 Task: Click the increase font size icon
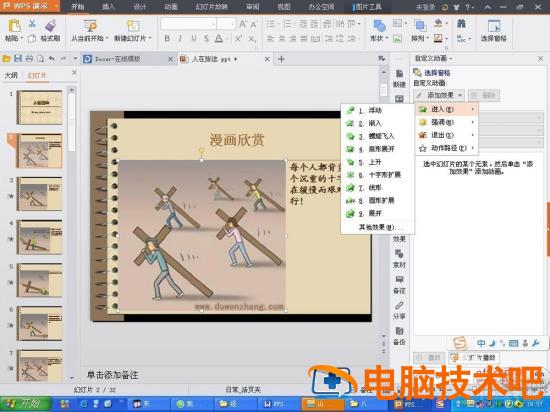point(242,24)
